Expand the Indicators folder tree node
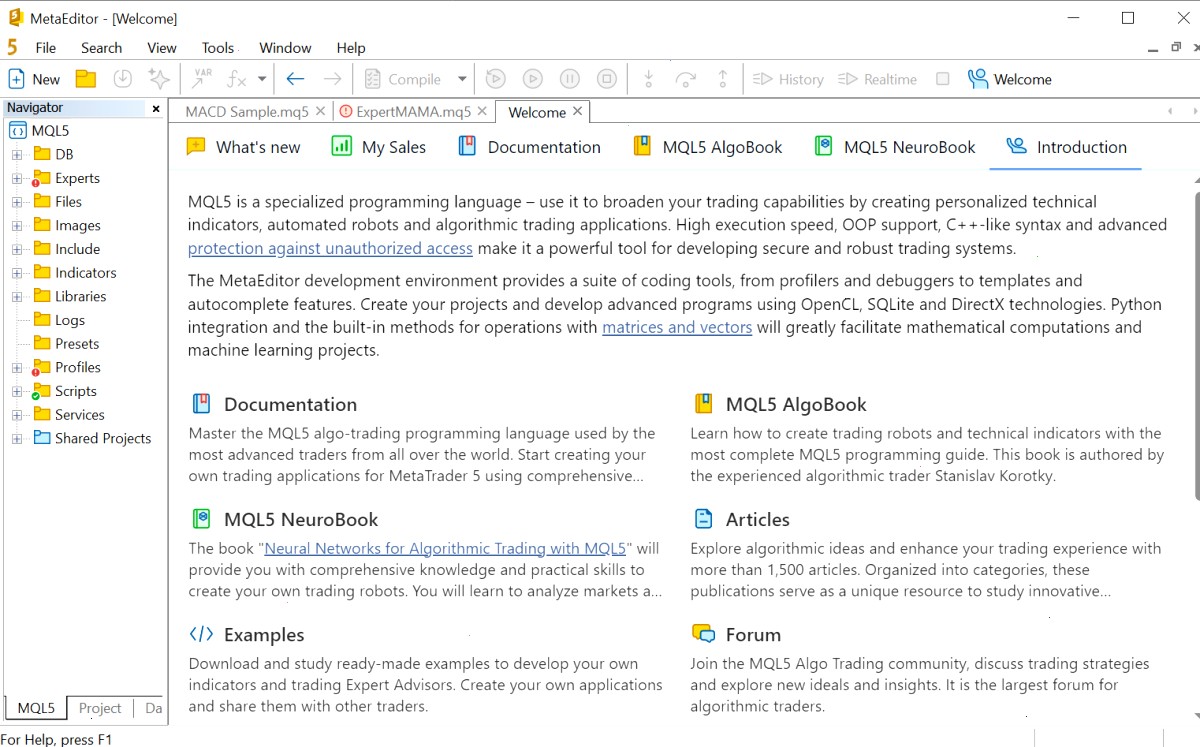 pyautogui.click(x=17, y=273)
